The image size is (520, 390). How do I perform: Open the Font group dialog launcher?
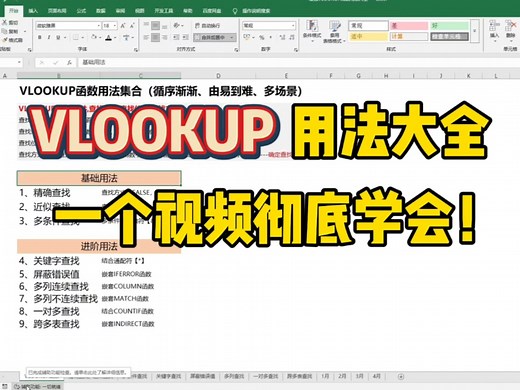(x=136, y=50)
